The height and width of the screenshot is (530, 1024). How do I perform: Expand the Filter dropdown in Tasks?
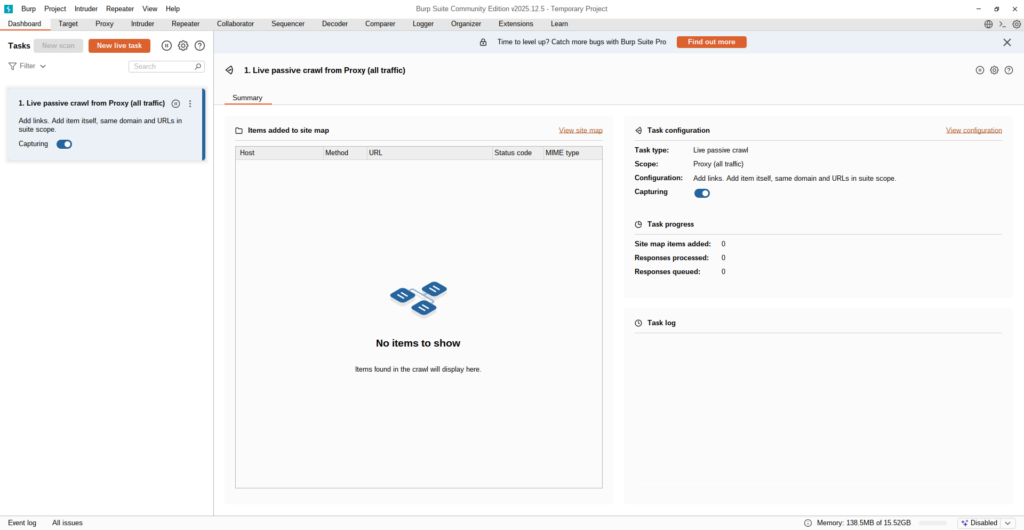tap(27, 66)
